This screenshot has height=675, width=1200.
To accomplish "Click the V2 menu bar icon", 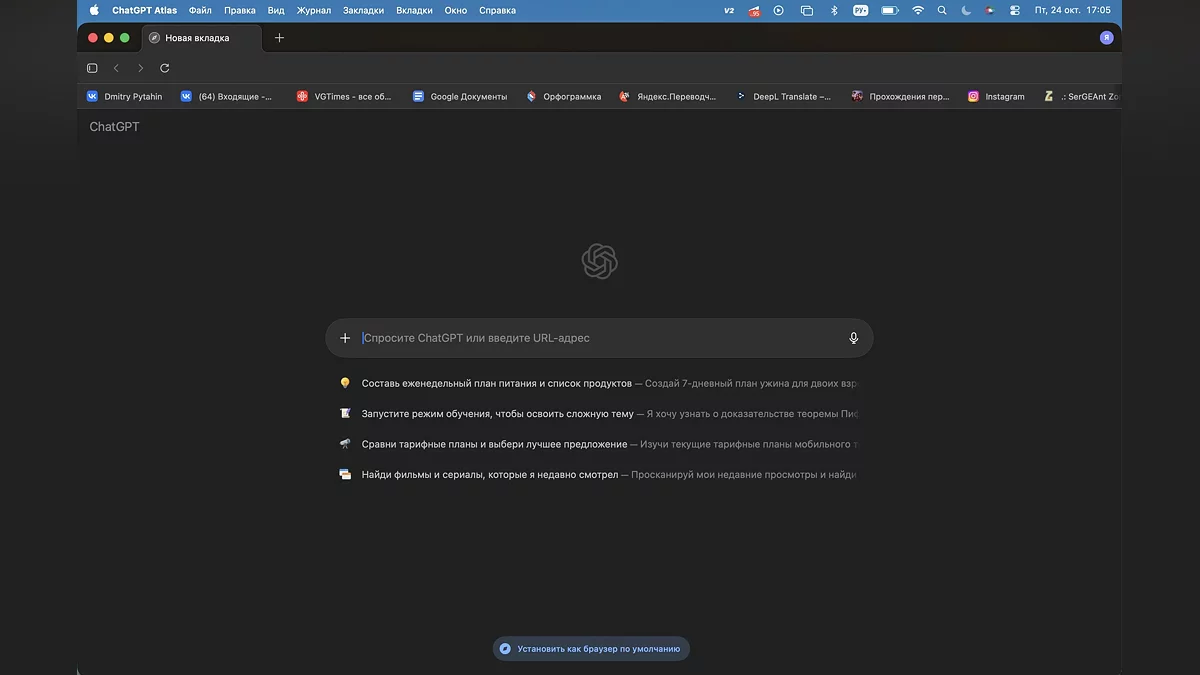I will click(729, 10).
